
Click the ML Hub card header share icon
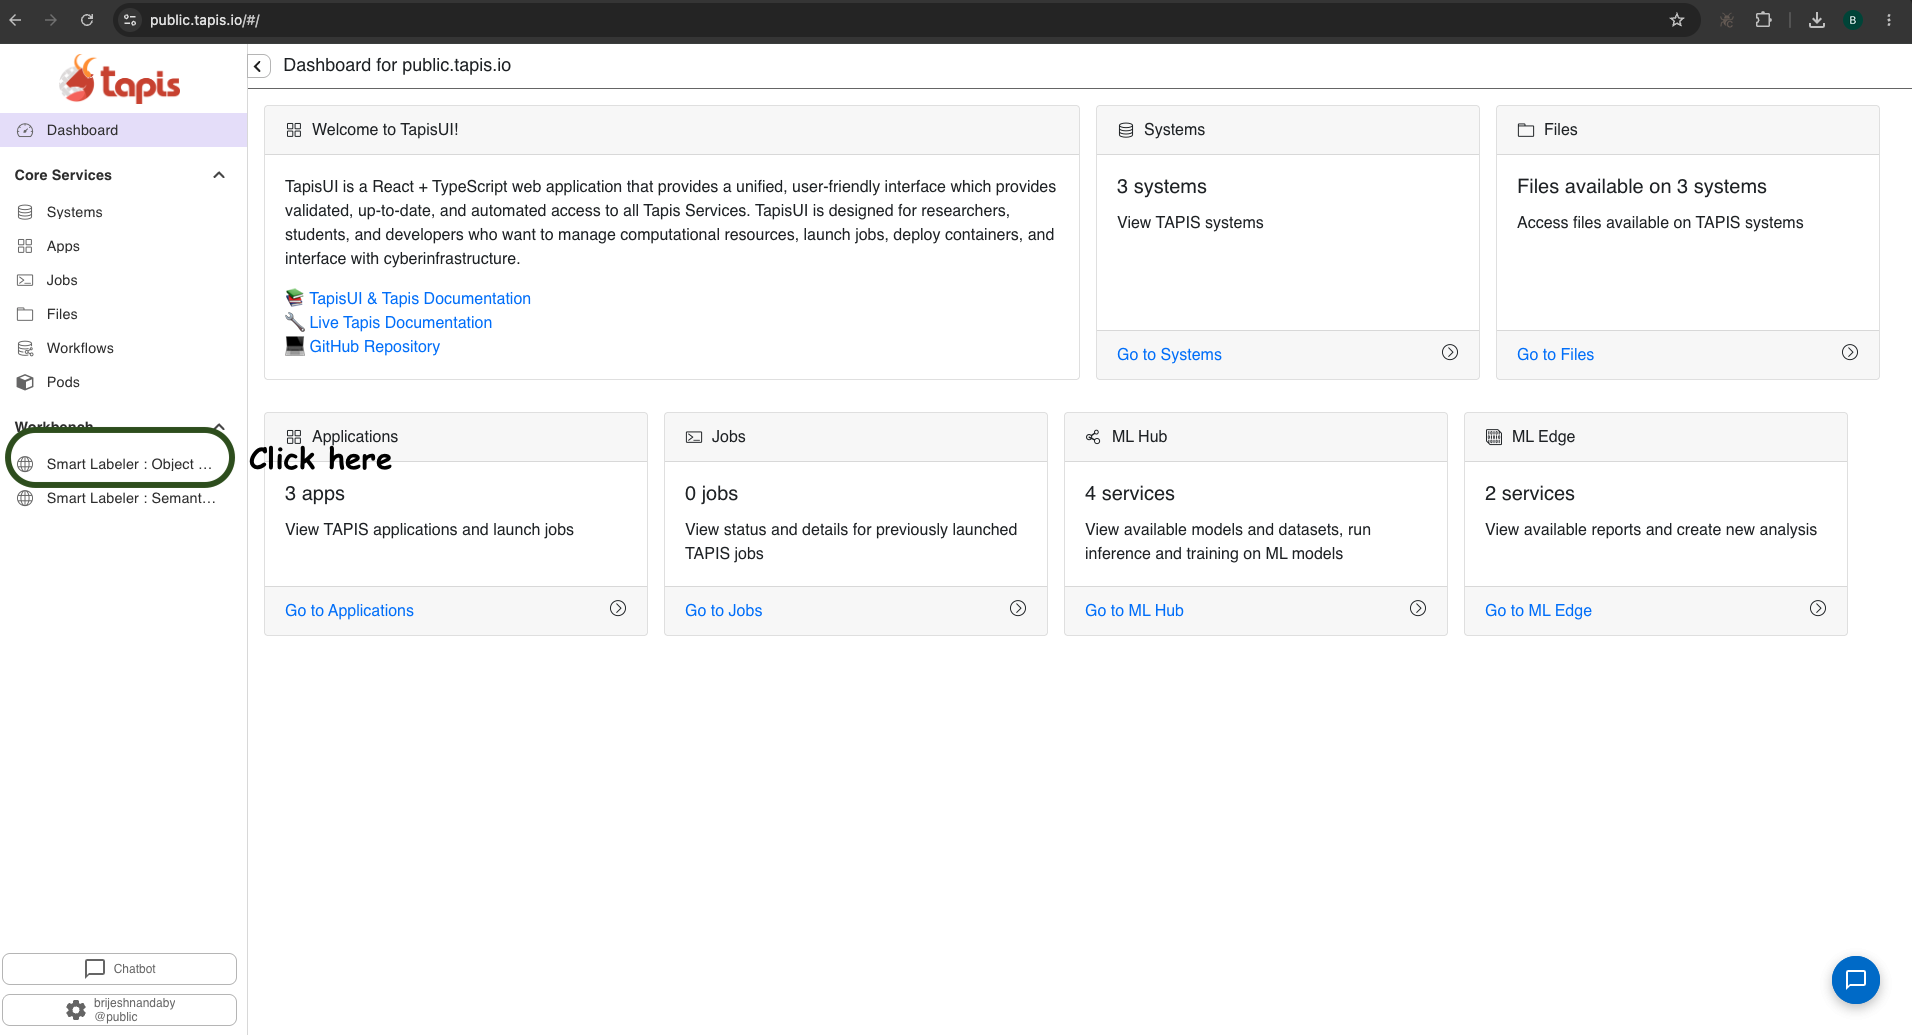[1093, 437]
